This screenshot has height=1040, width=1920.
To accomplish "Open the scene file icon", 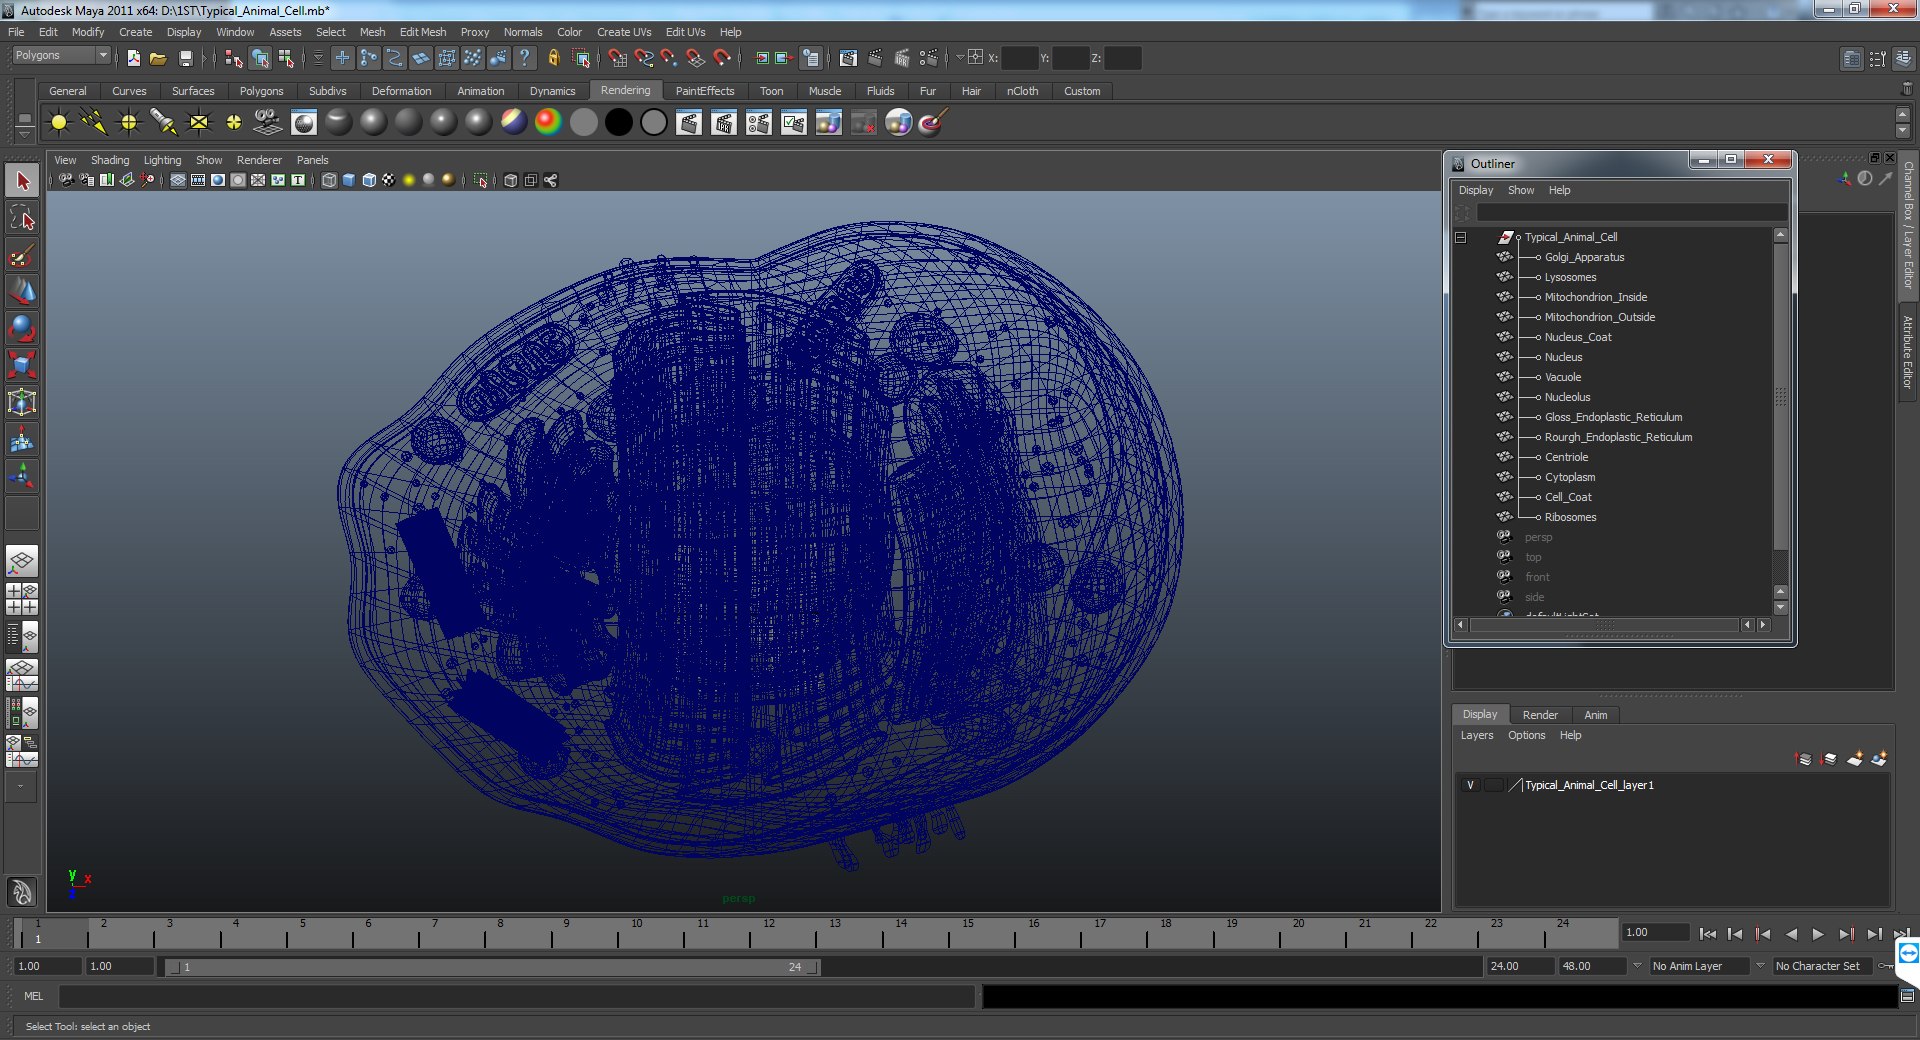I will [158, 58].
